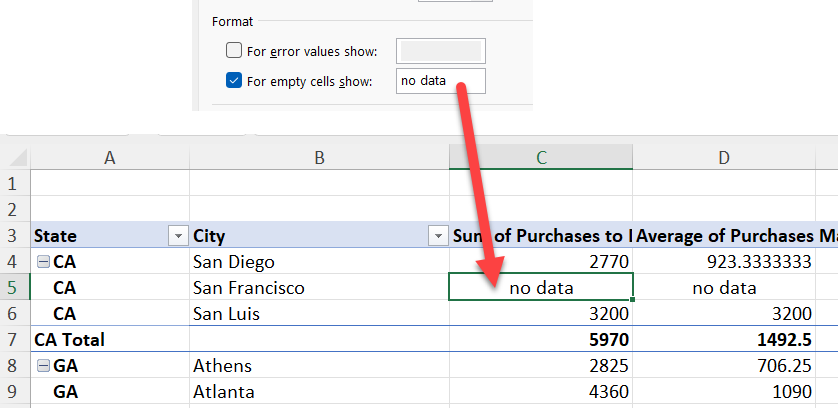Click the Athens sum 2825 cell
Screen dimensions: 838x408
(x=541, y=365)
